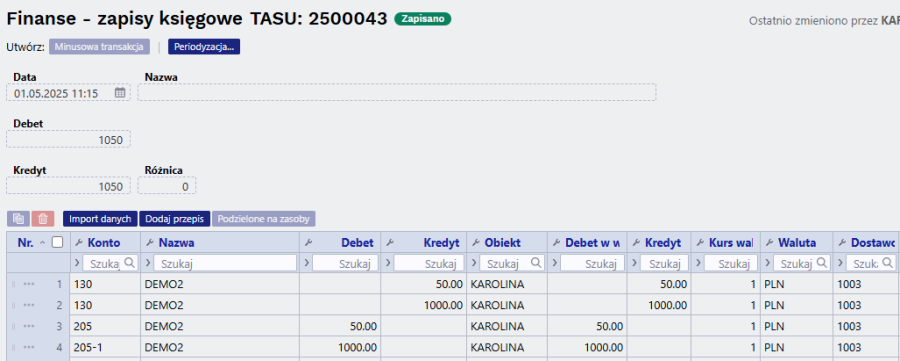Click the Data field showing 01.05.2025 11:15

tap(68, 92)
